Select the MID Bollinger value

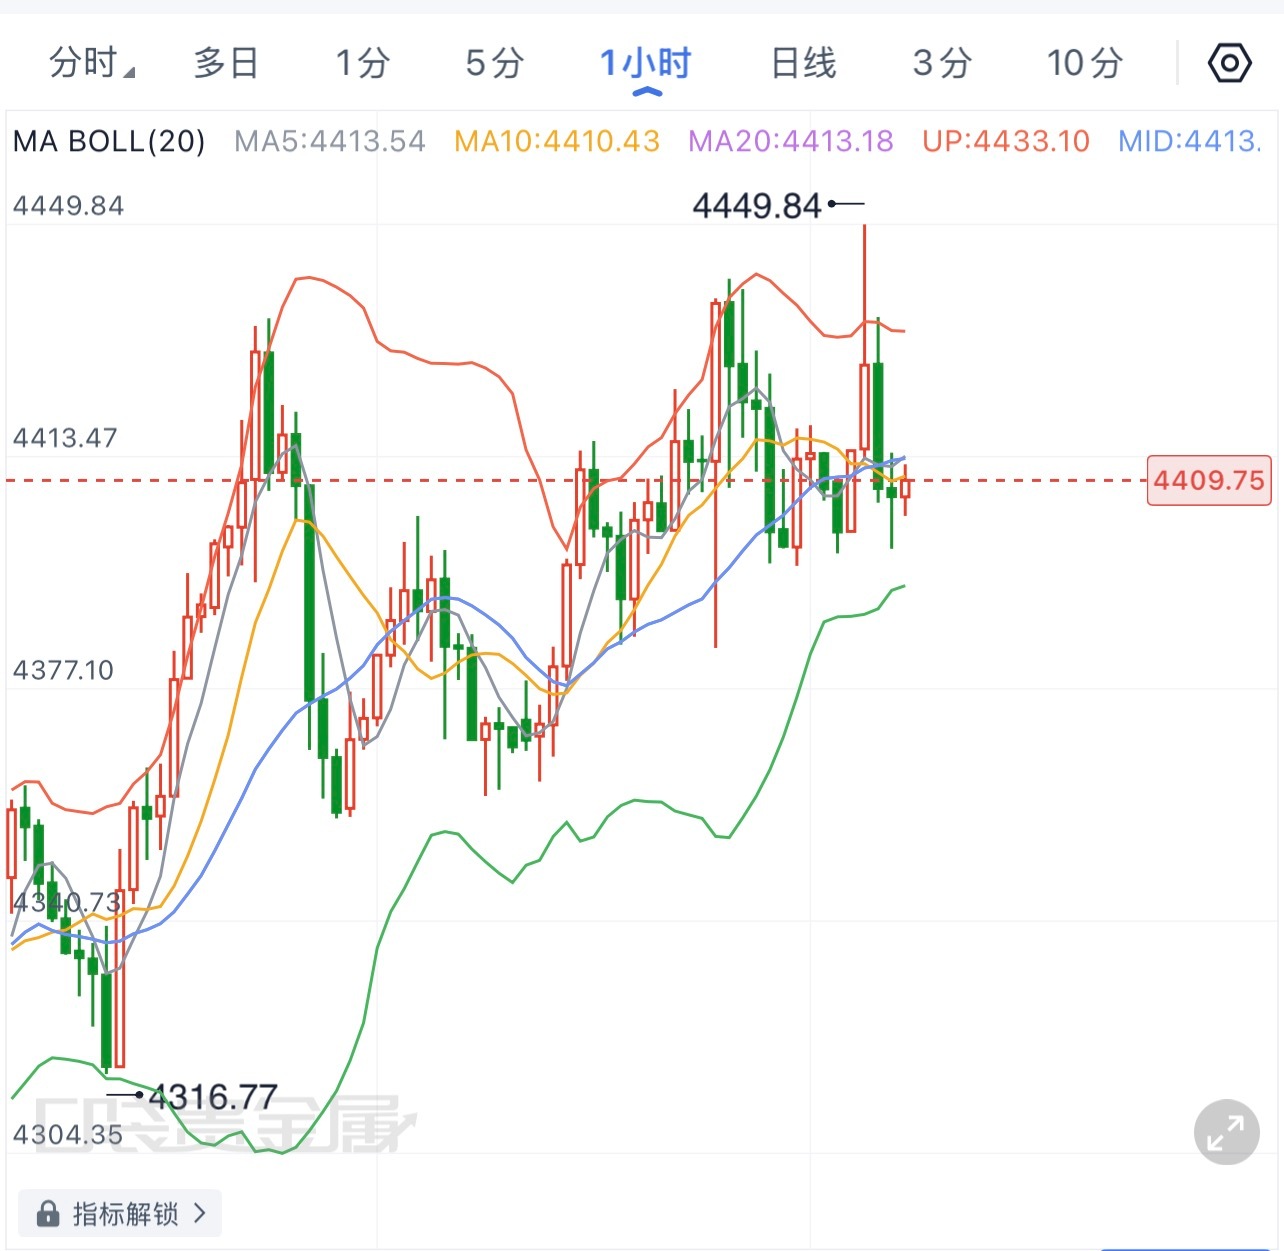click(x=1190, y=141)
